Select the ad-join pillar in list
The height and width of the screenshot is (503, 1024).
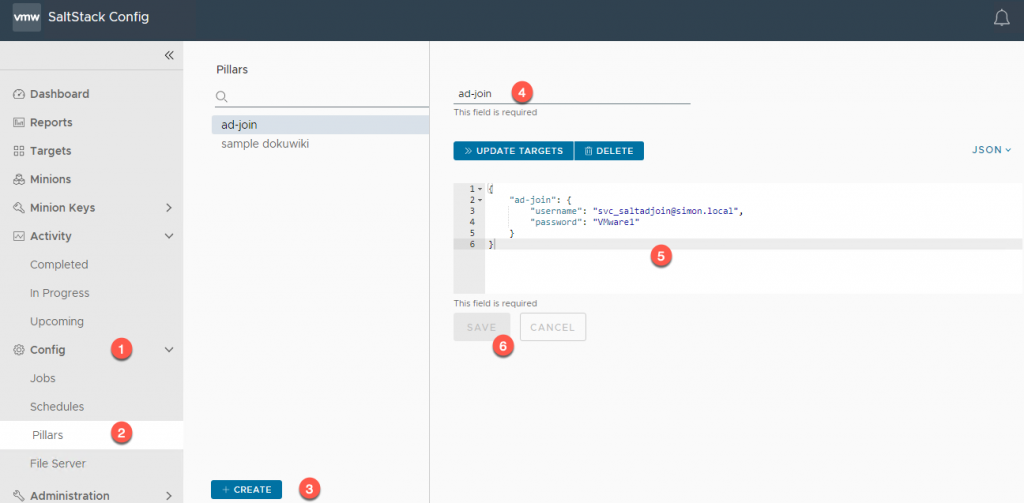coord(320,124)
